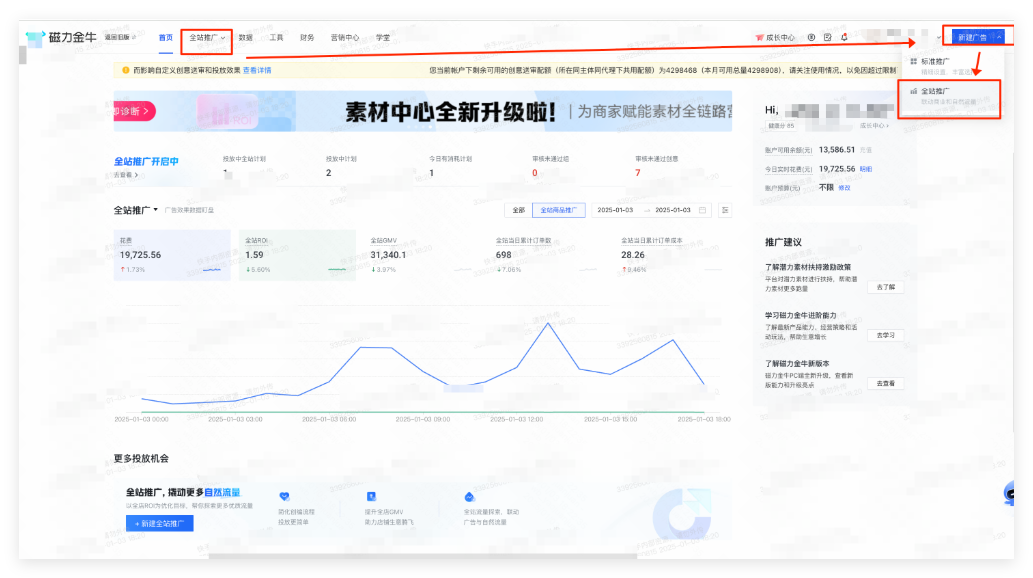Click the notes icon in the header
This screenshot has height=578, width=1033.
pyautogui.click(x=827, y=38)
